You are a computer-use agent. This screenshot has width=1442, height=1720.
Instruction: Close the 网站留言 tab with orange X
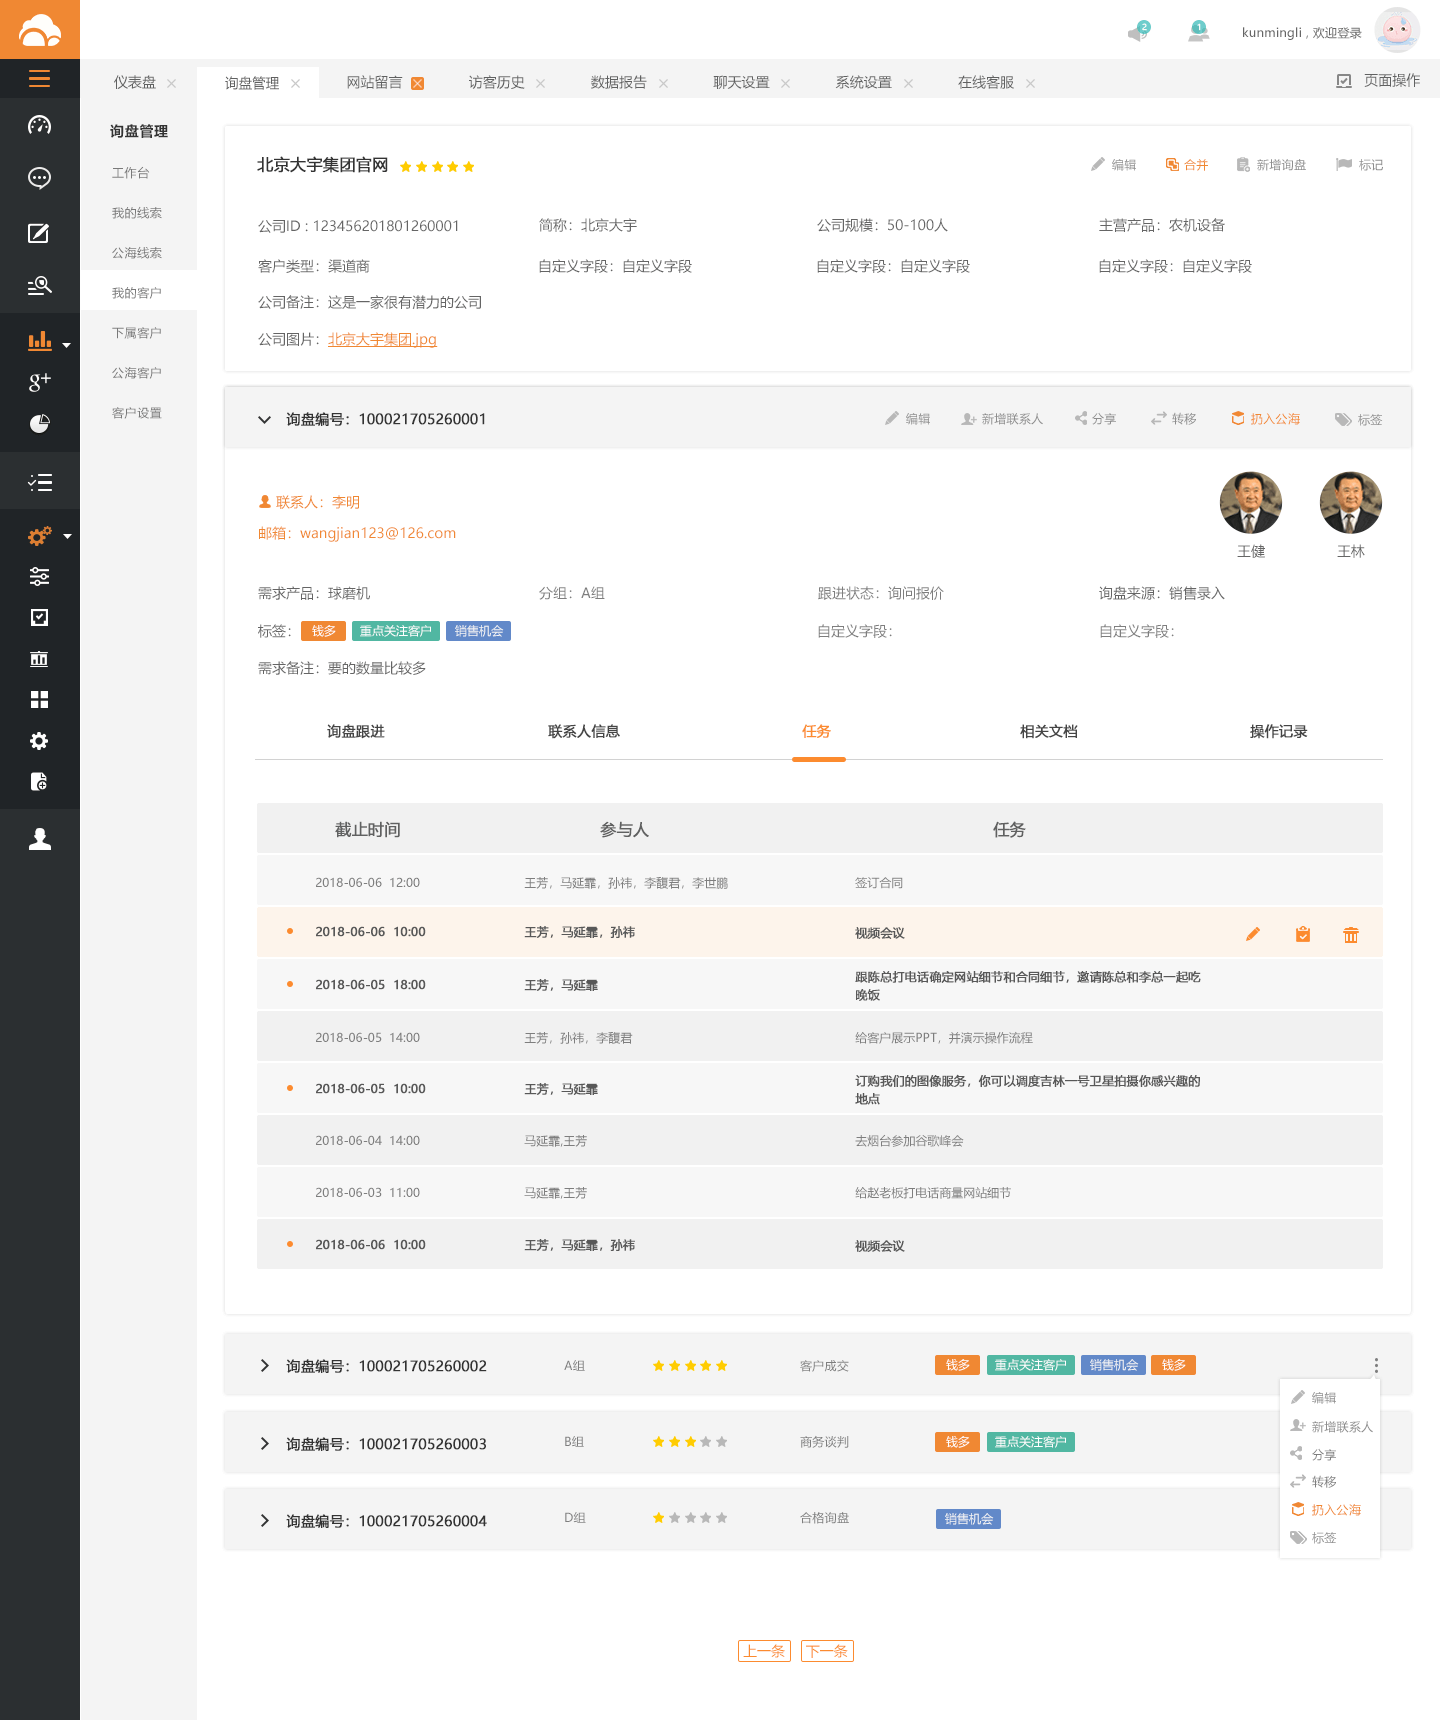(x=418, y=83)
